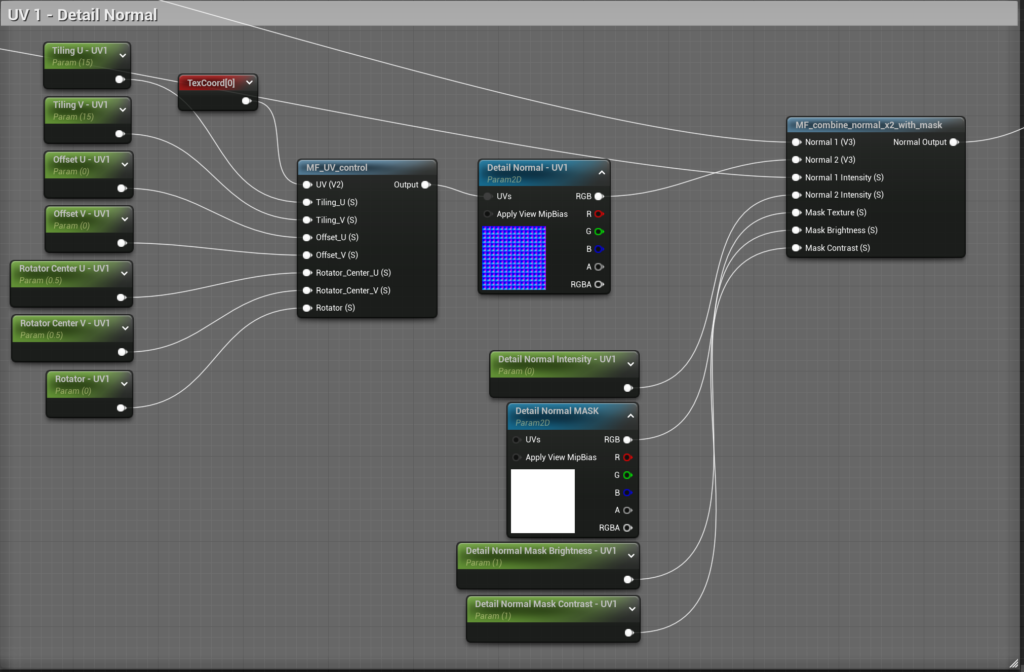Expand the TexCoord[0] node chevron
This screenshot has width=1024, height=672.
click(x=249, y=83)
